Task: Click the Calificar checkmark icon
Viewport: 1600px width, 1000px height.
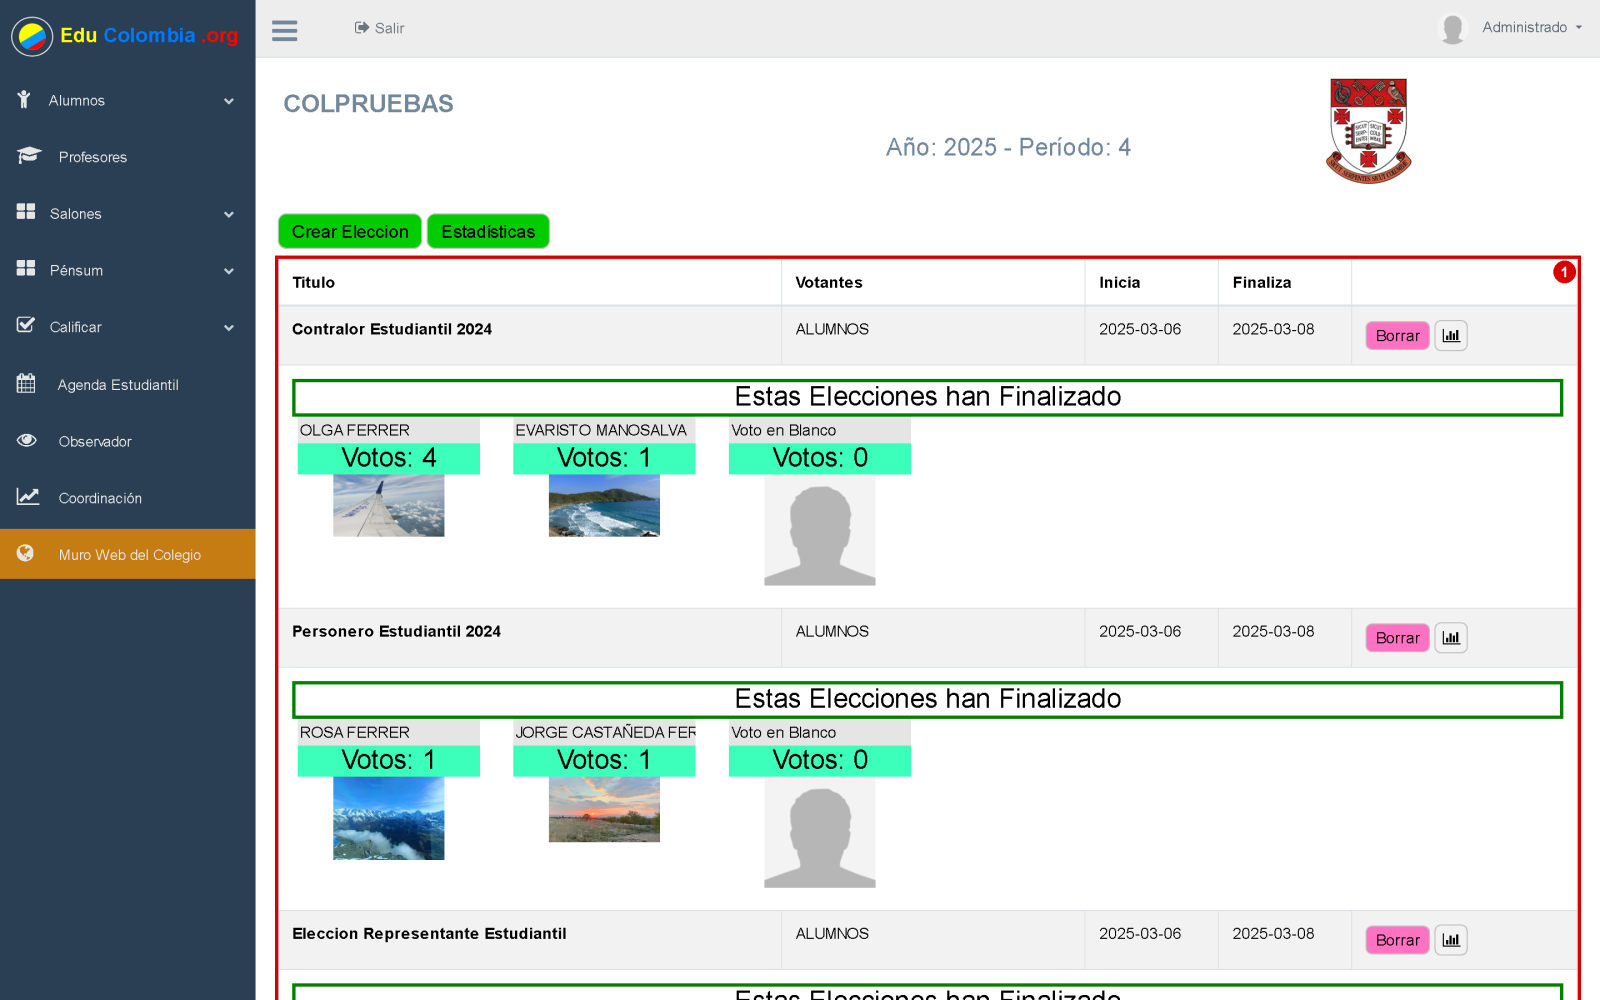Action: coord(26,325)
